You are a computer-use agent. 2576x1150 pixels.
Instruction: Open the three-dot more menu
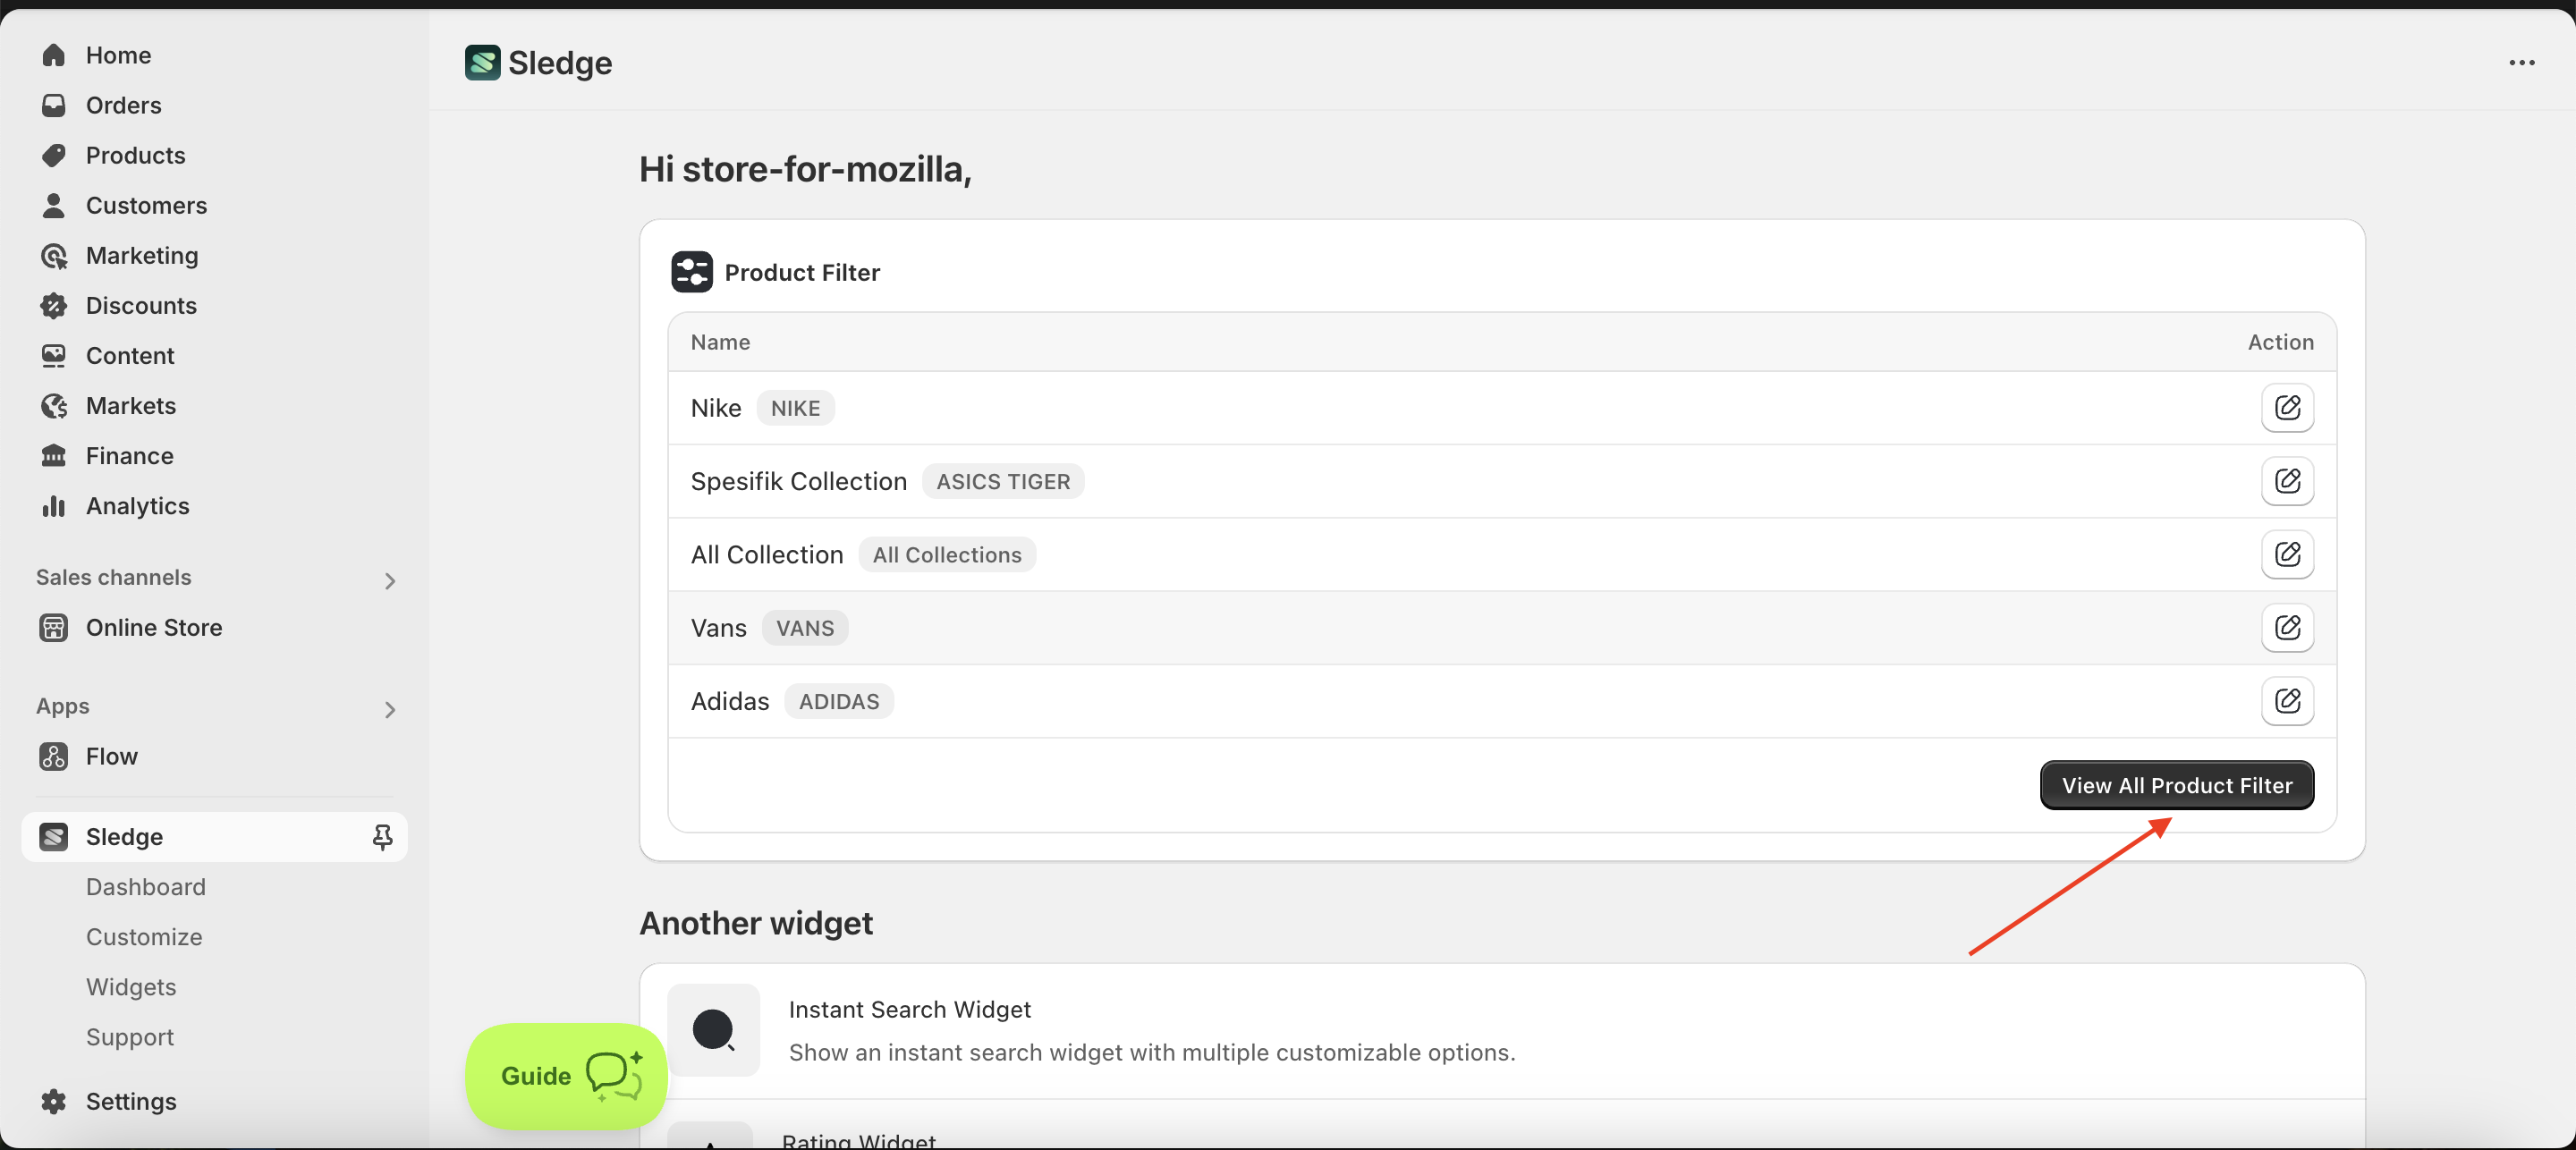(x=2521, y=63)
